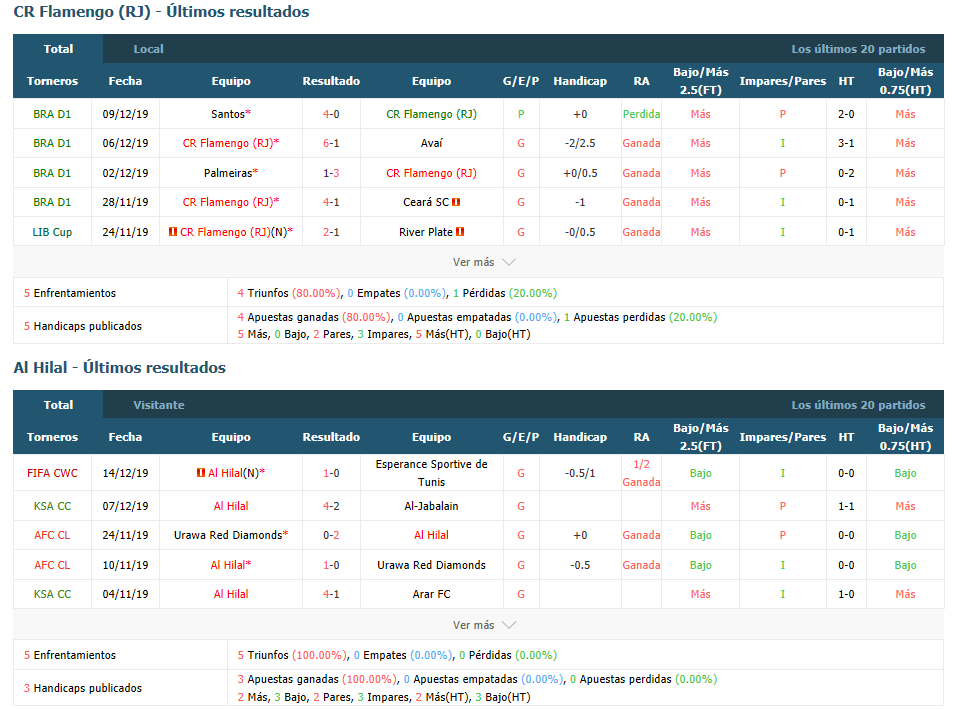The width and height of the screenshot is (954, 709).
Task: Expand Ver más under the Flamengo results table
Action: [x=484, y=262]
